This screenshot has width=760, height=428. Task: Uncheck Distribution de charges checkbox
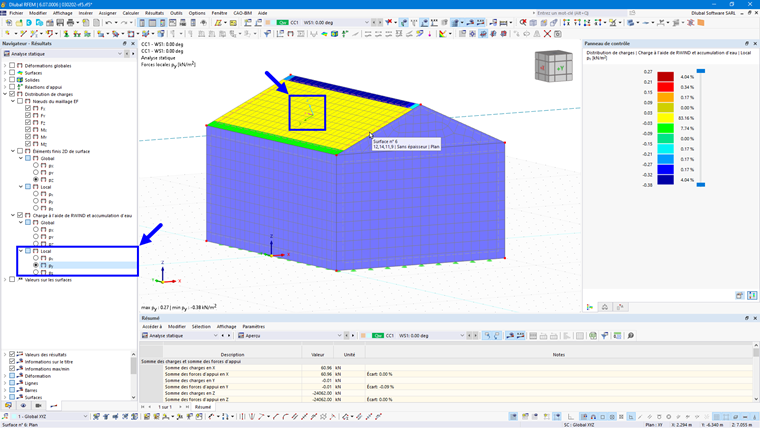coord(12,94)
